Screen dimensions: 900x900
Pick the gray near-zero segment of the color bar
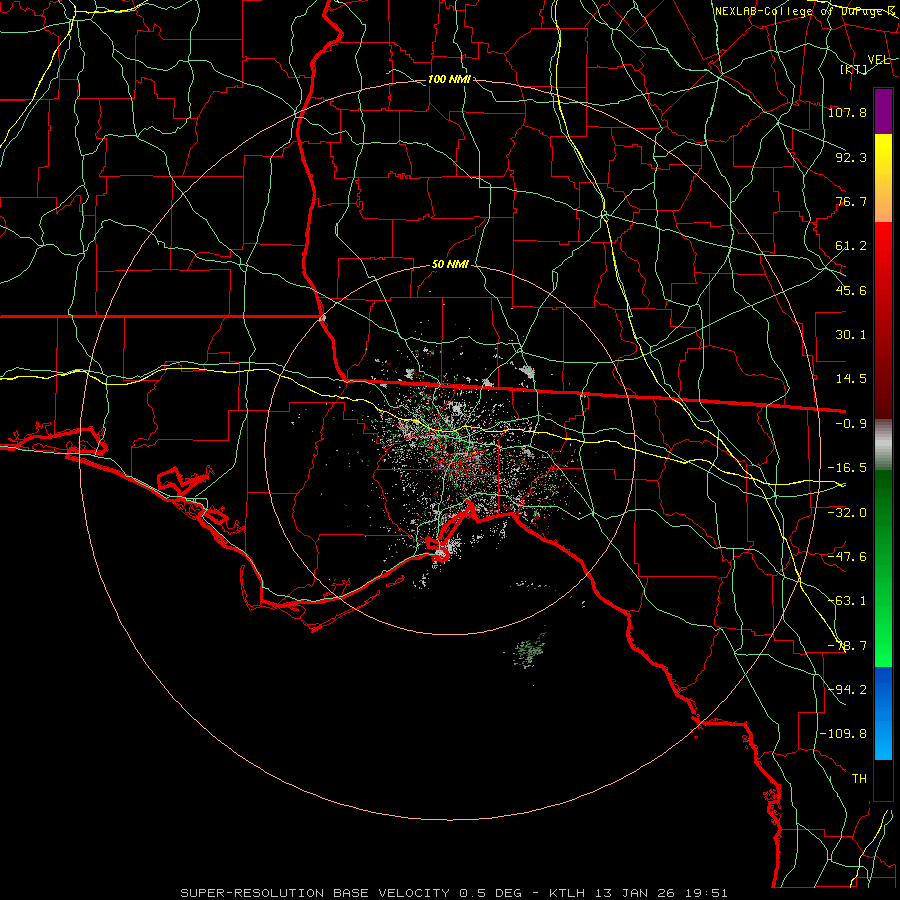pos(883,444)
